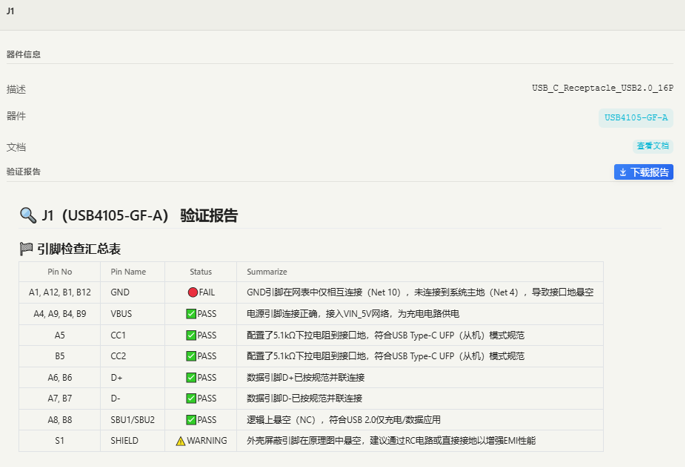Click the summary 数据引脚D+已按规范并联连接
685x467 pixels.
coord(305,377)
